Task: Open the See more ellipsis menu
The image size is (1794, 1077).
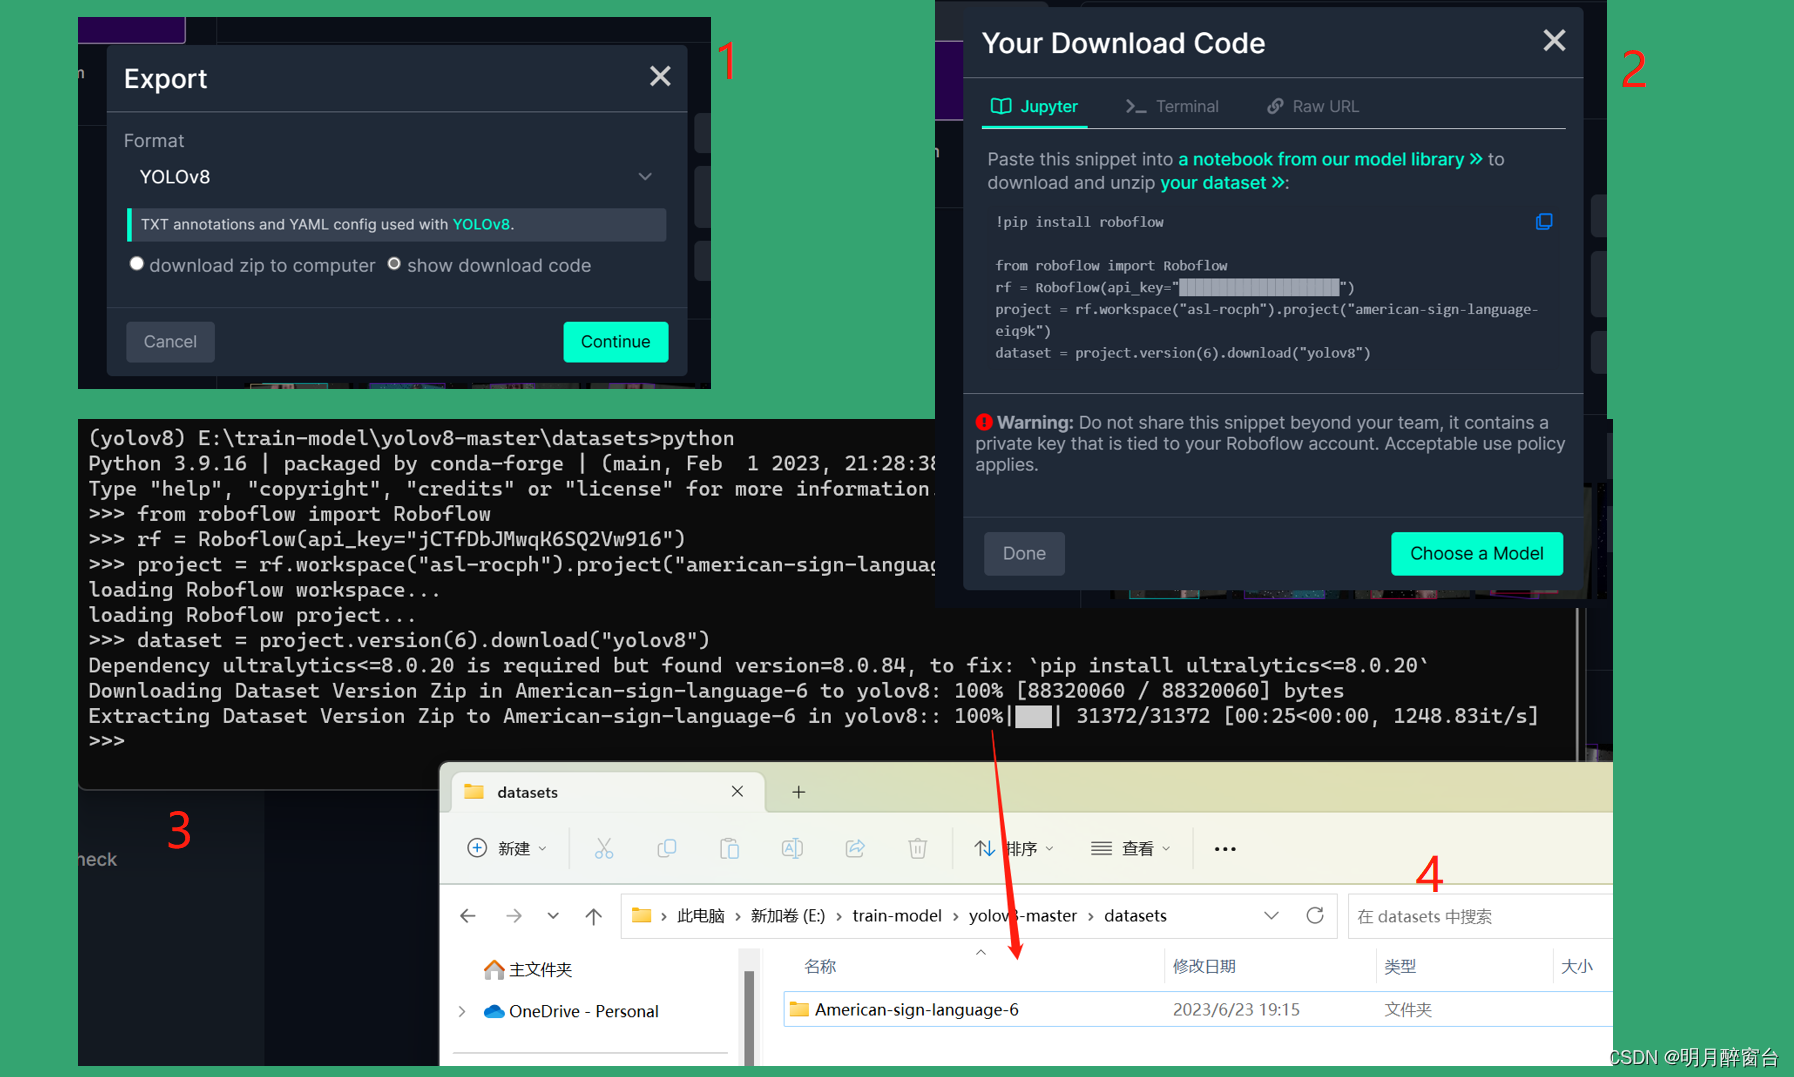Action: pyautogui.click(x=1225, y=848)
